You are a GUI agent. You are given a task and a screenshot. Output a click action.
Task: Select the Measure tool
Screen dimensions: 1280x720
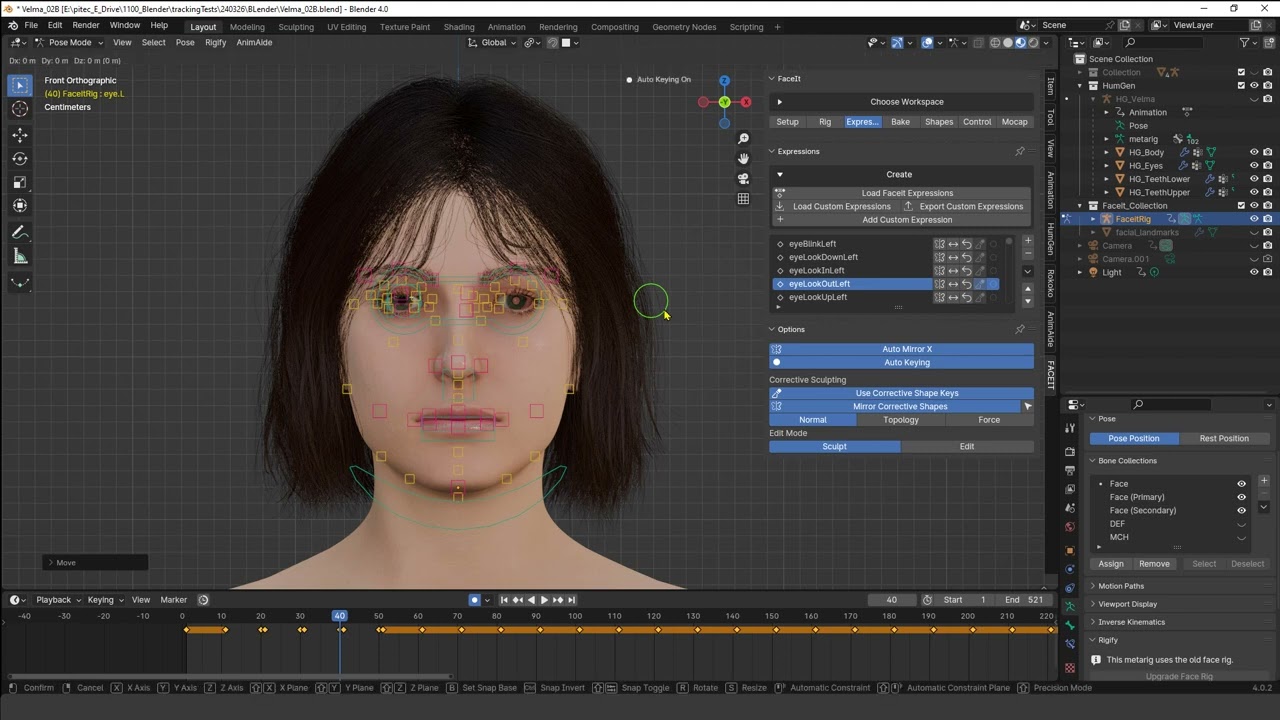click(x=20, y=257)
